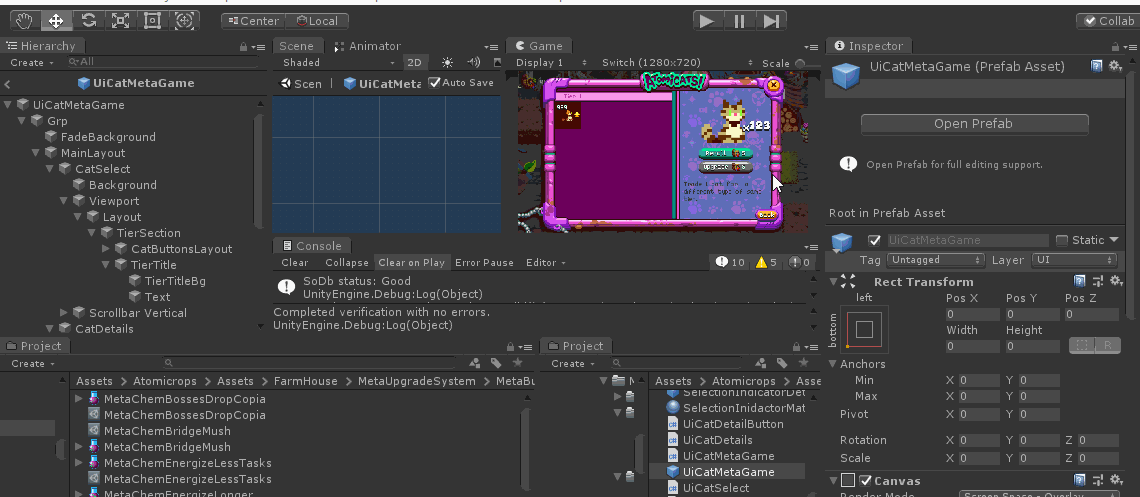Click the anchor presets box
This screenshot has height=497, width=1140.
point(864,330)
